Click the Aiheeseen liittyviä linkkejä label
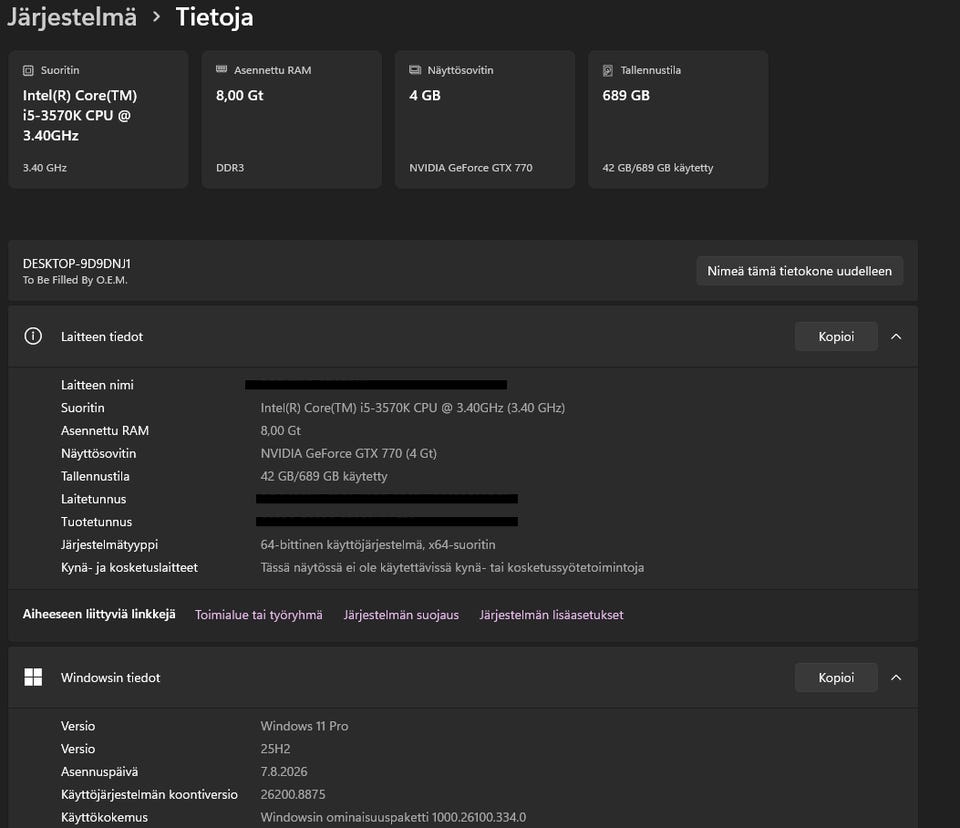This screenshot has width=960, height=828. [99, 614]
